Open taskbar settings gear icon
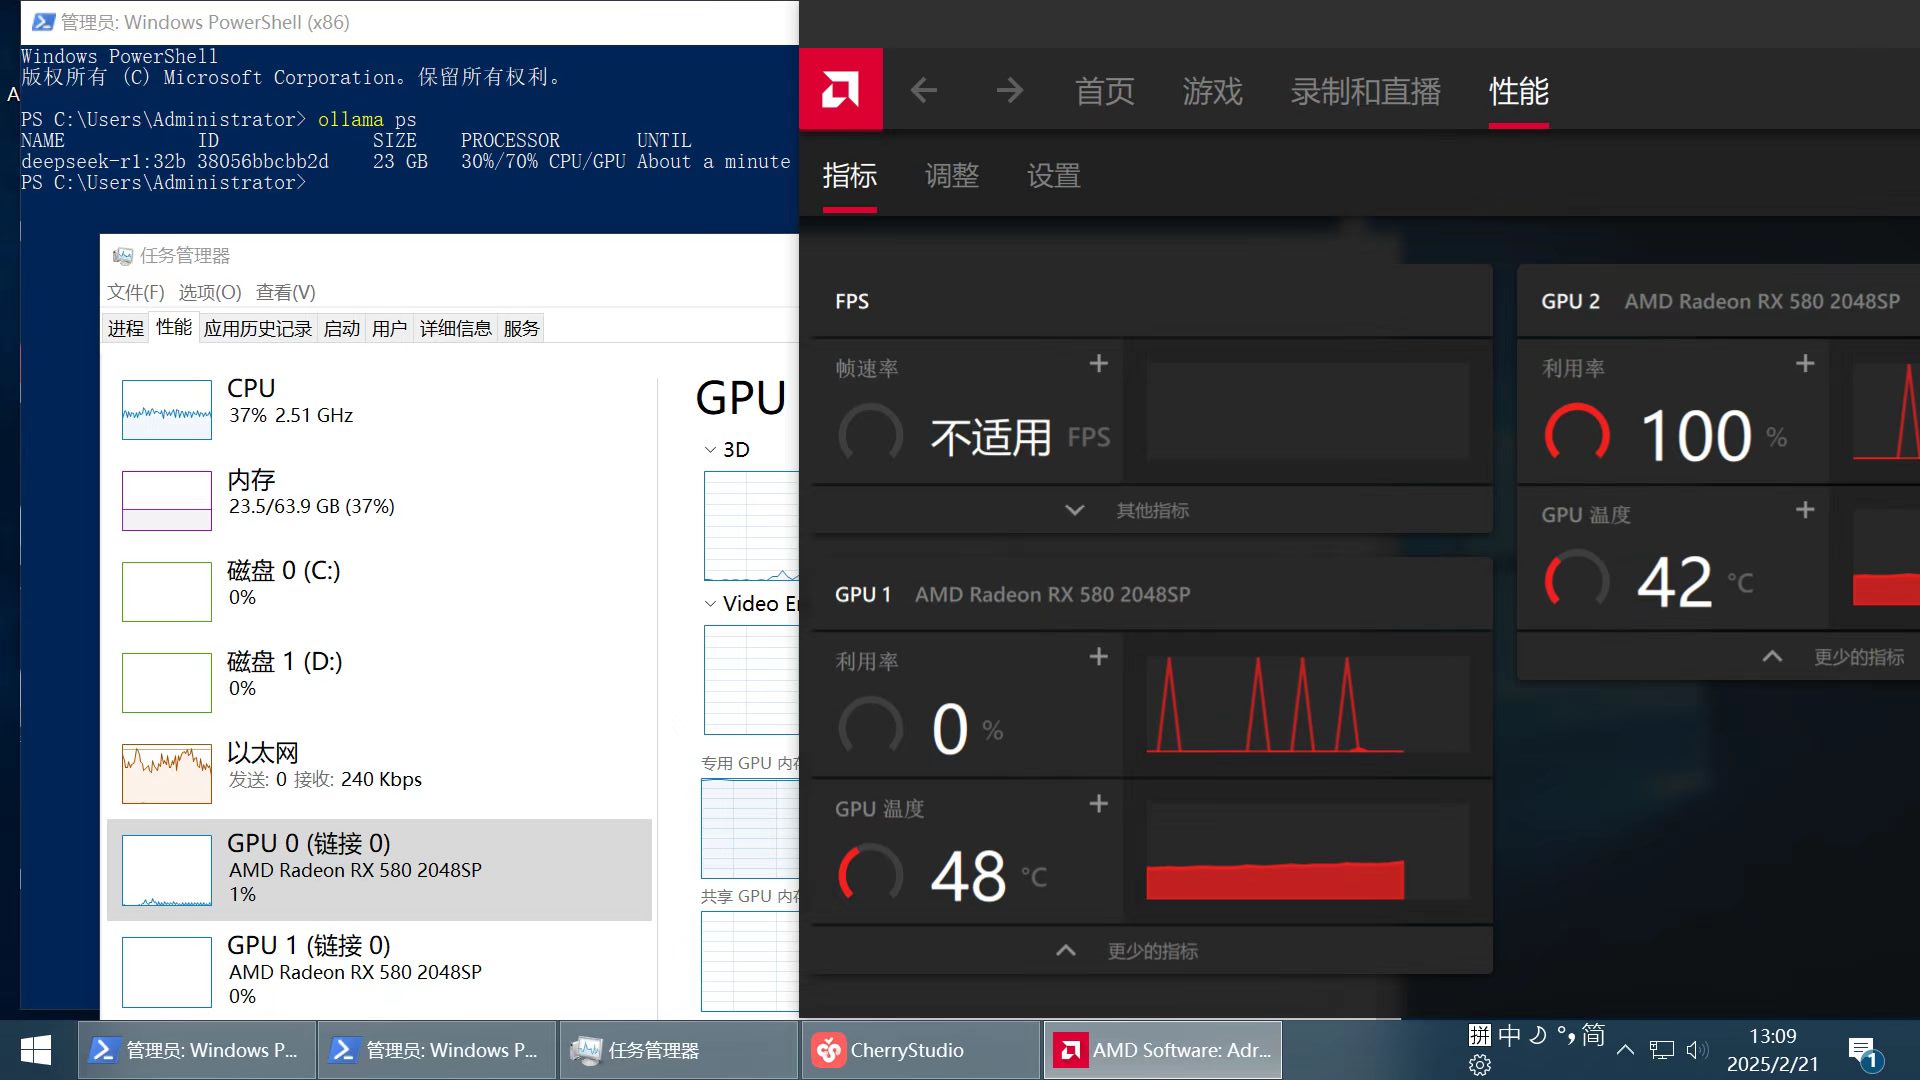 pyautogui.click(x=1480, y=1065)
